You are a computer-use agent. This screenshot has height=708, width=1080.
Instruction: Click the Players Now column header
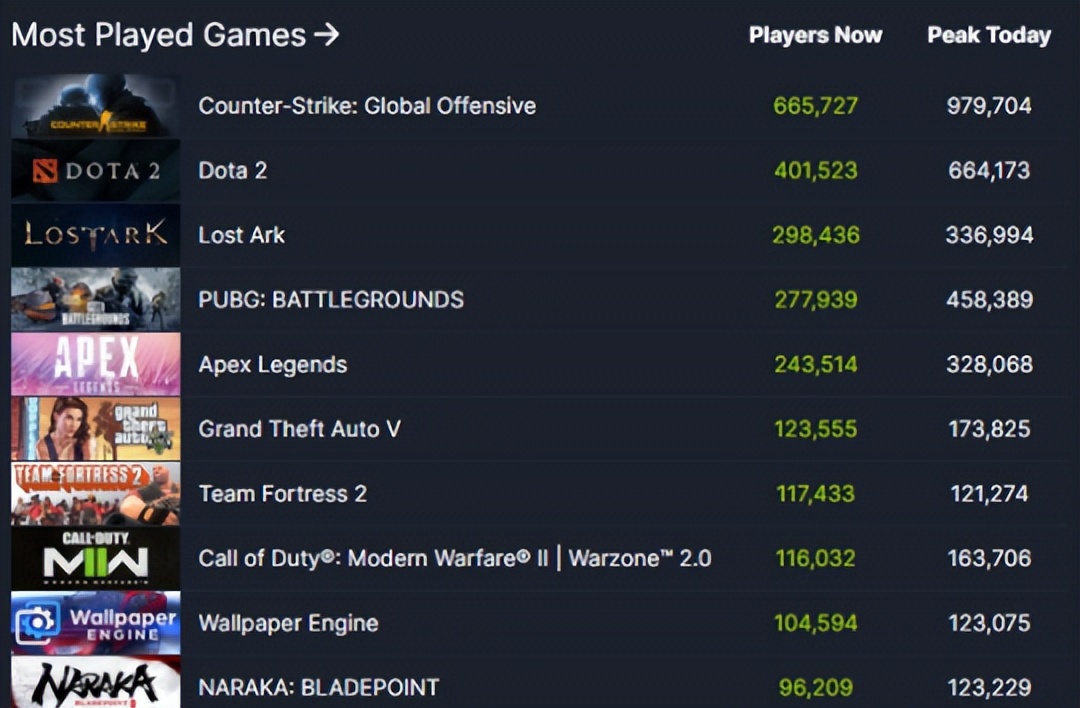815,35
